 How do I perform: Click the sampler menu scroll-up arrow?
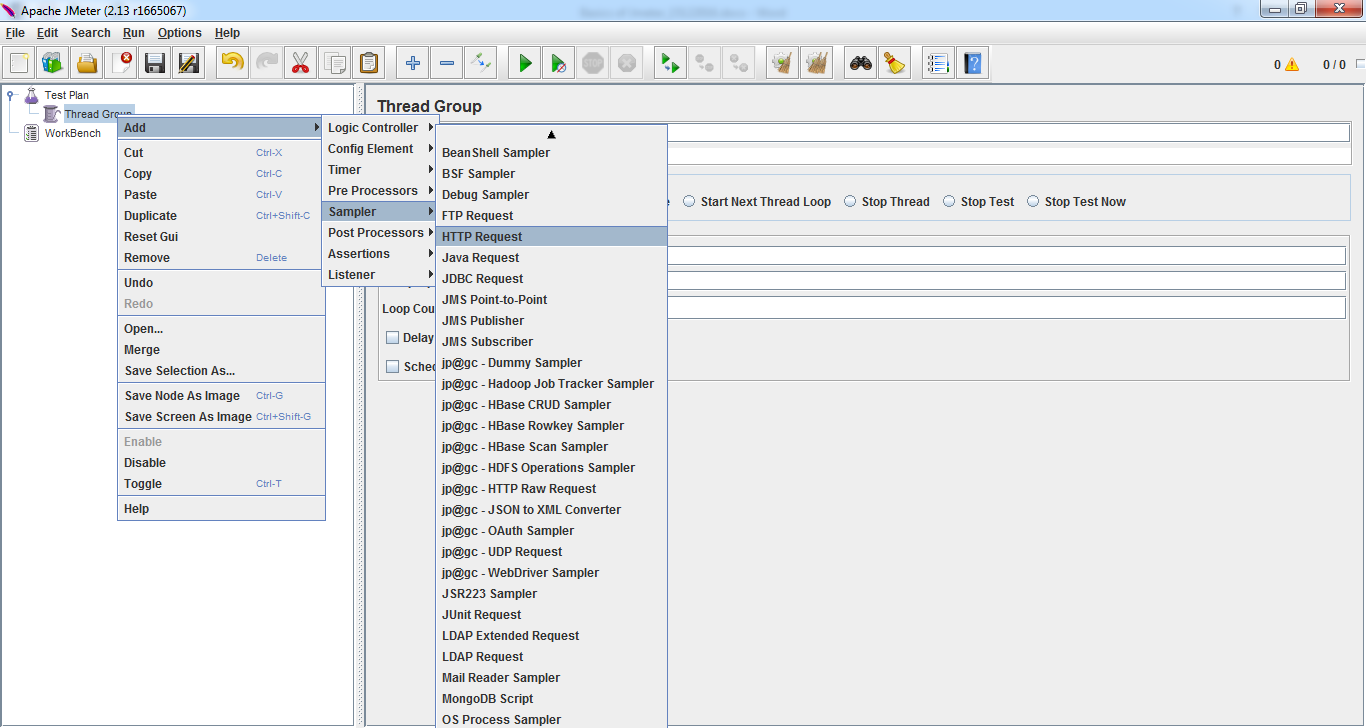click(x=551, y=134)
